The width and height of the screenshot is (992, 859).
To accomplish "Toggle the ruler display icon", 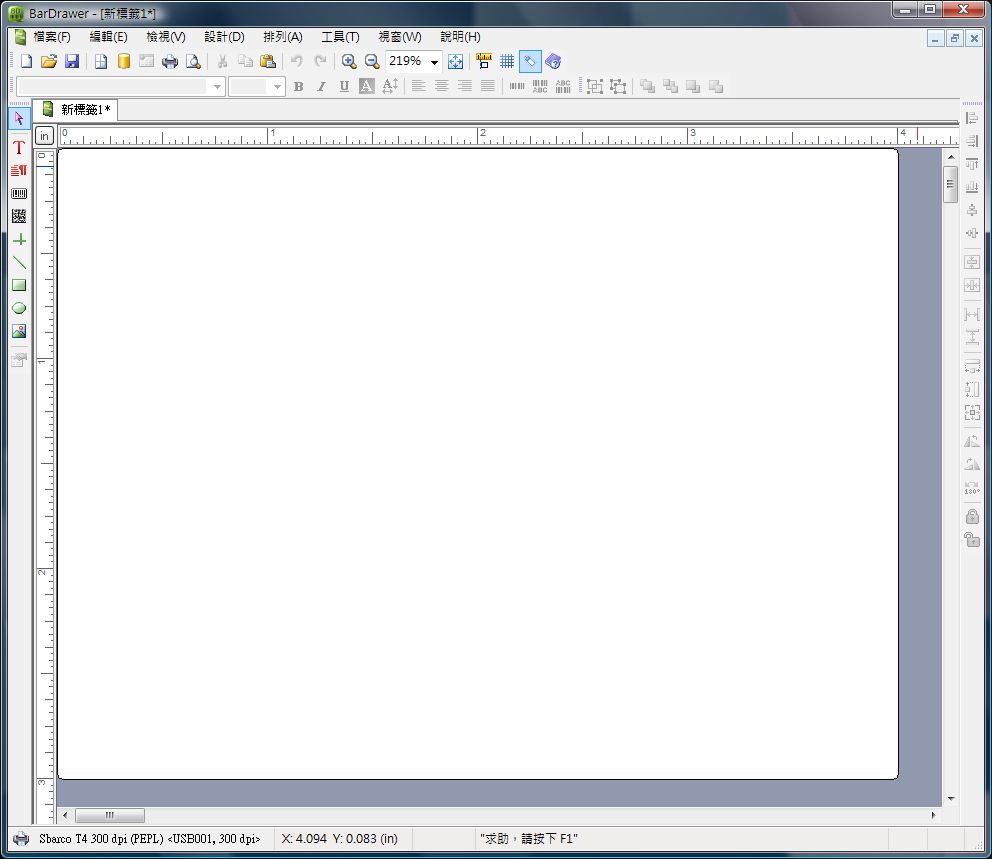I will coord(484,61).
